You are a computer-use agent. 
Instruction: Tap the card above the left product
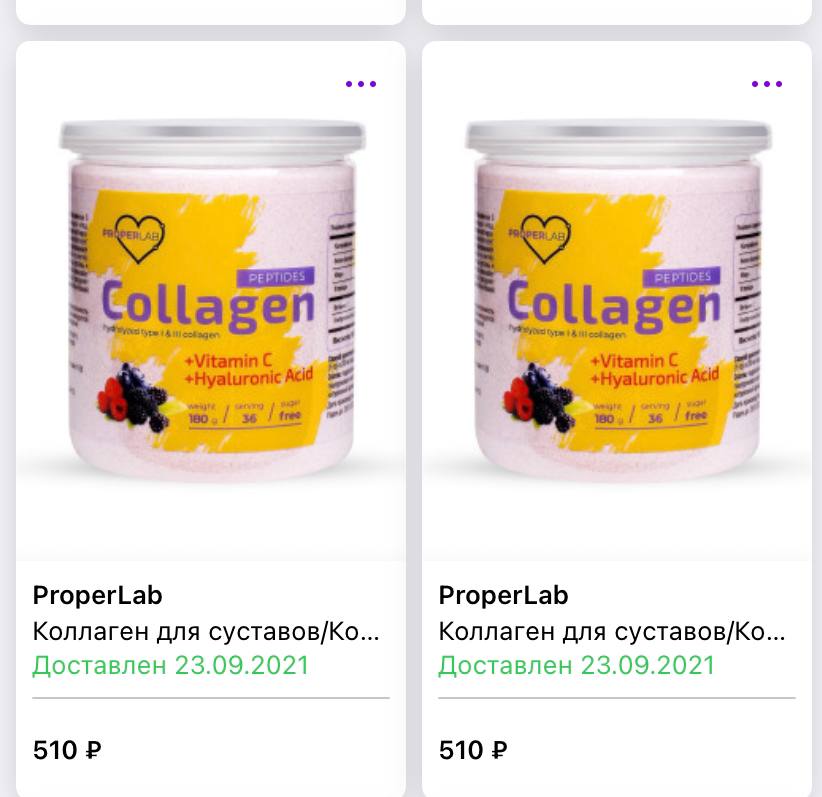[211, 12]
